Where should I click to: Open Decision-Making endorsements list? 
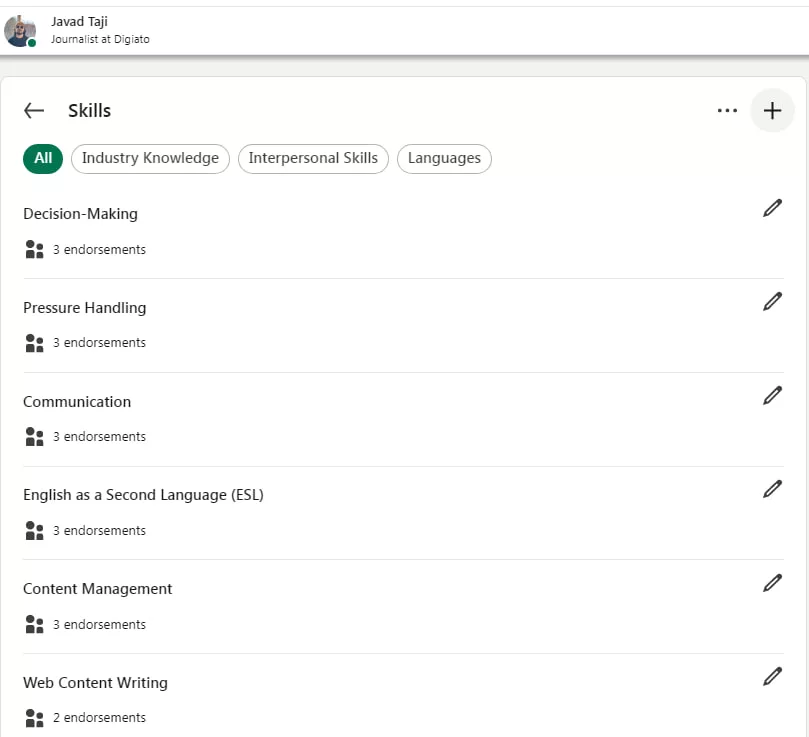click(98, 249)
